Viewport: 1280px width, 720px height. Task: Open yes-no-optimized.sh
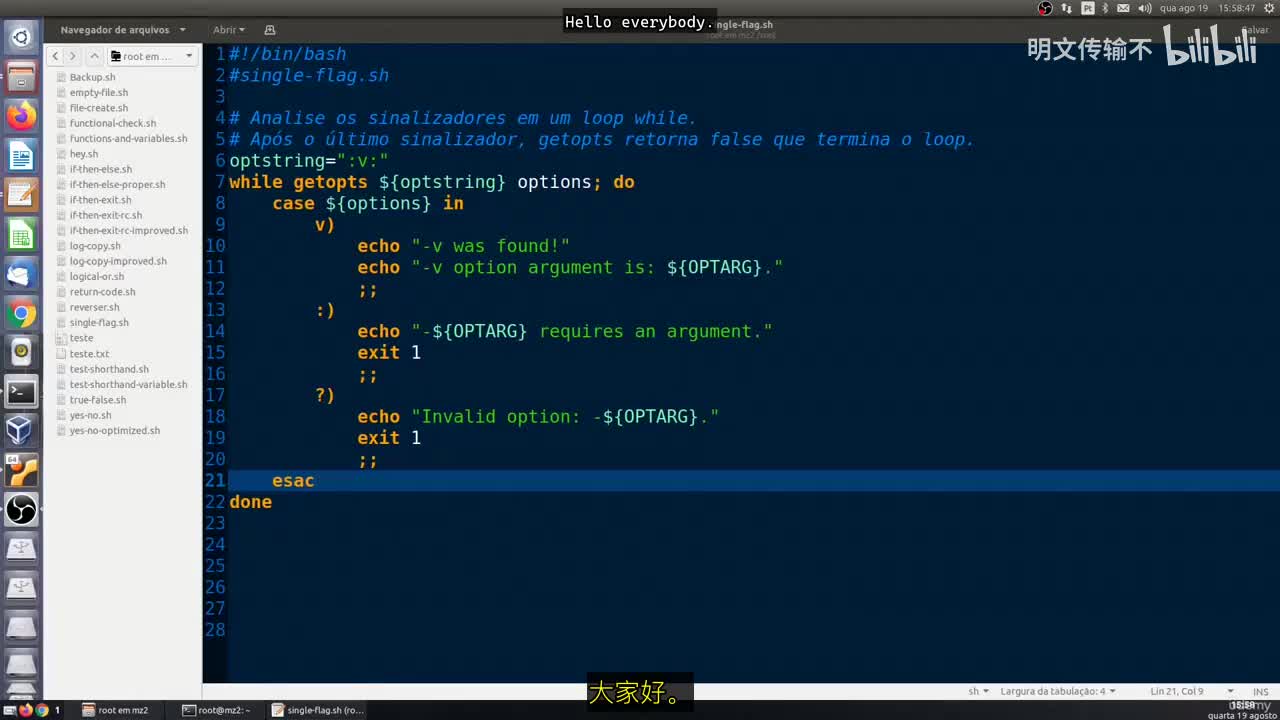point(114,430)
